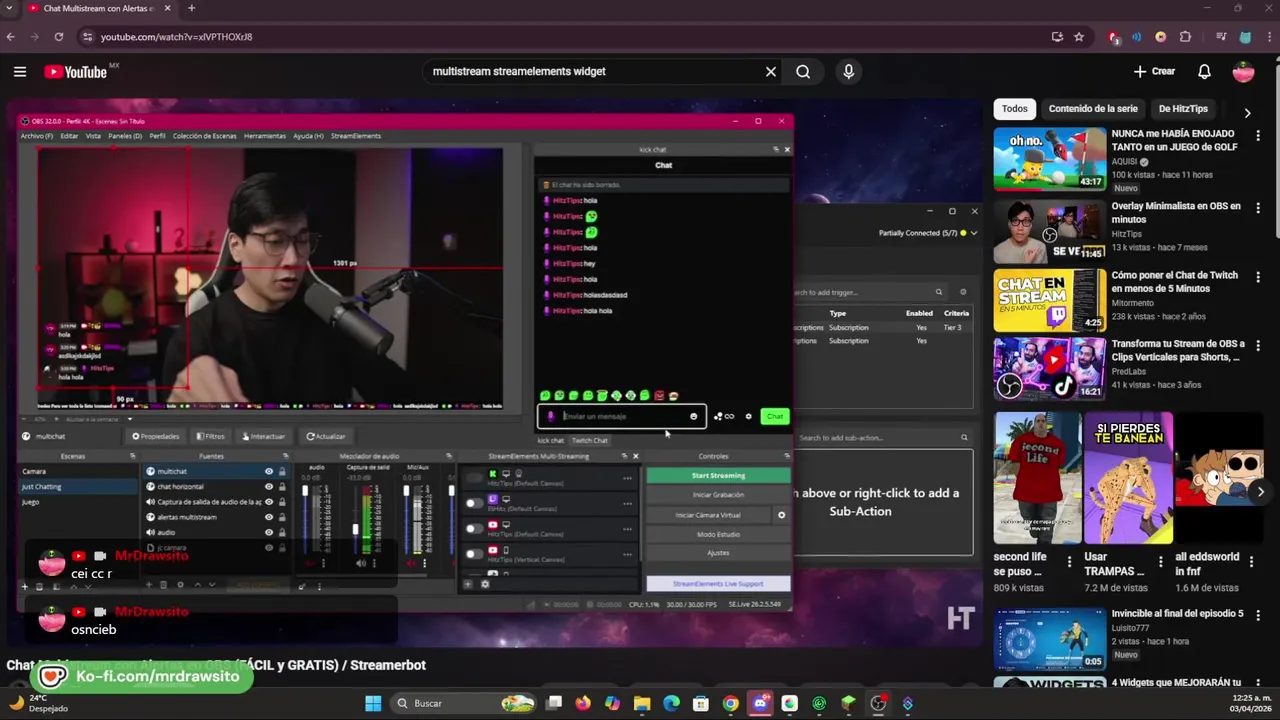
Task: Open the blue sound extension icon
Action: (1136, 37)
